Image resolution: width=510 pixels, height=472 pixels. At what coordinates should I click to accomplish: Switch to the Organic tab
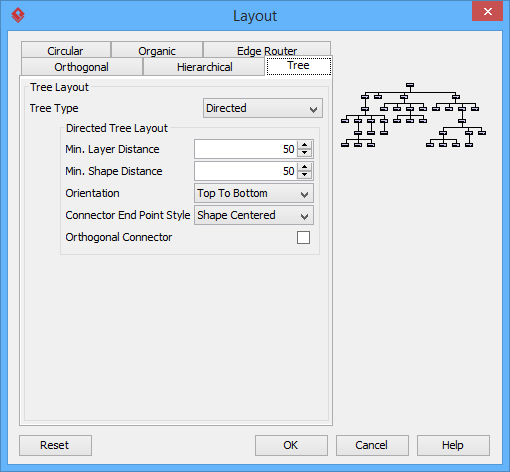click(157, 50)
